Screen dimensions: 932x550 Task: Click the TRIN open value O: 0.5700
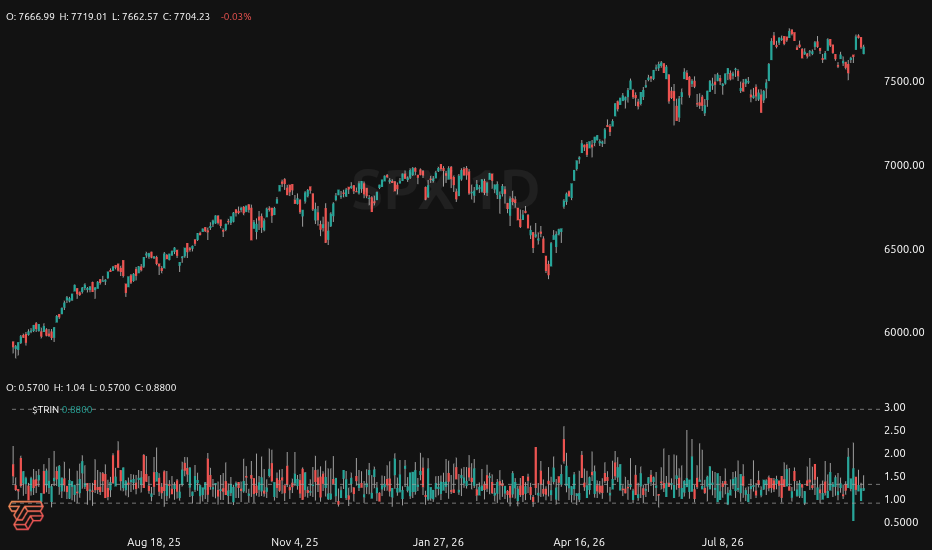tap(27, 388)
